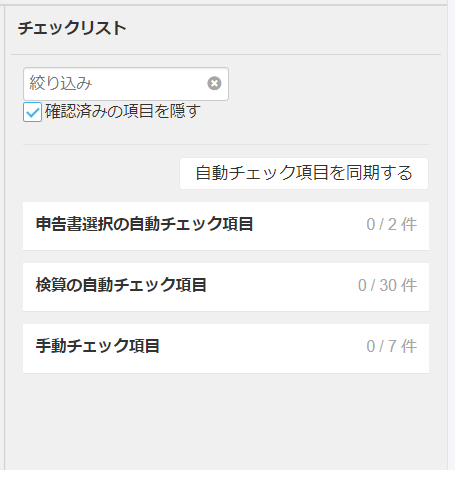460x502 pixels.
Task: Click the 0 / 30 件 count
Action: click(x=387, y=285)
